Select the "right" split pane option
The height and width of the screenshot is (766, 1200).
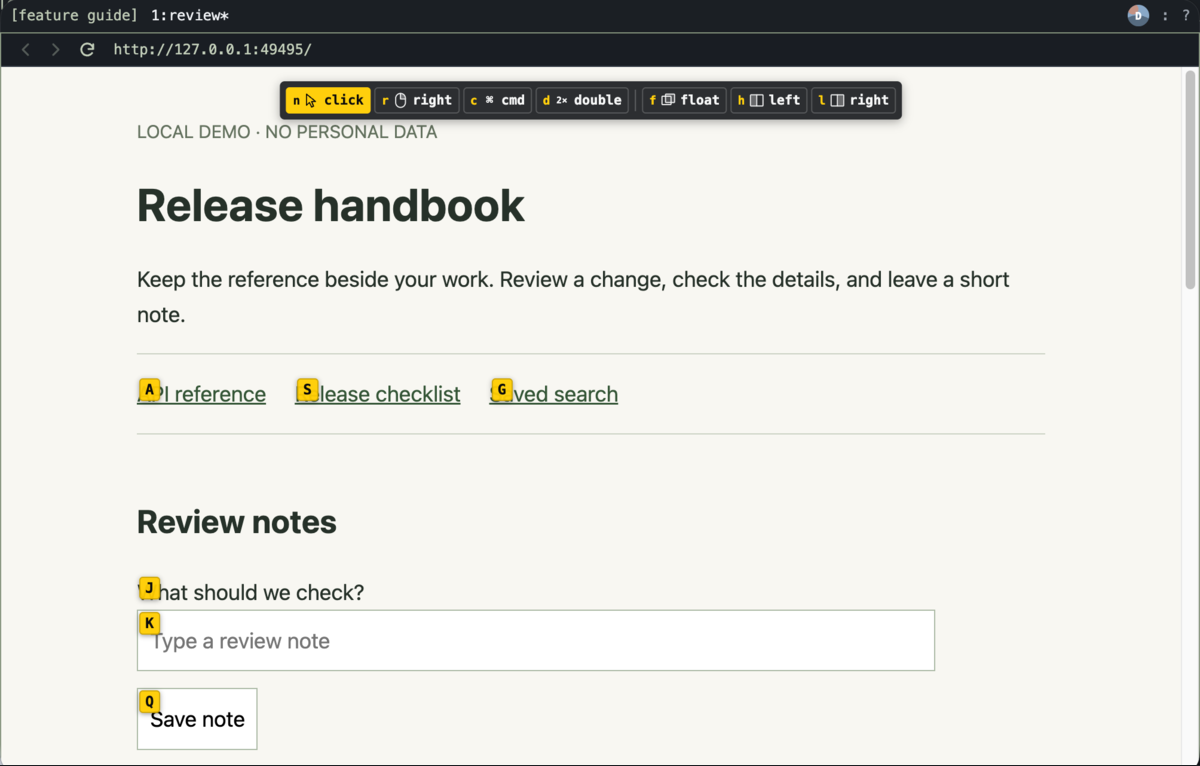854,100
